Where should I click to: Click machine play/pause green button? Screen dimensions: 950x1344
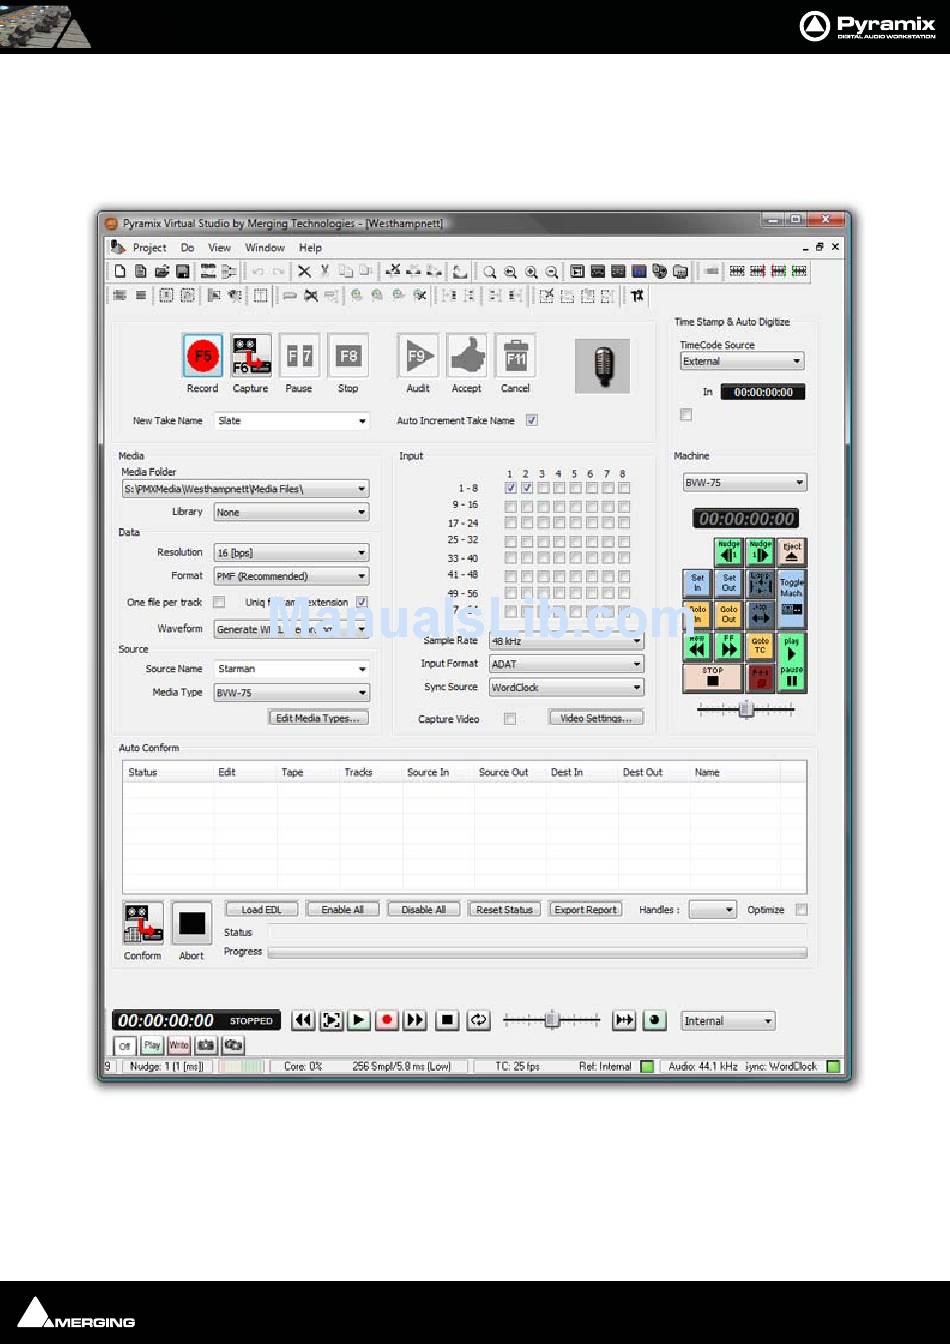tap(792, 661)
